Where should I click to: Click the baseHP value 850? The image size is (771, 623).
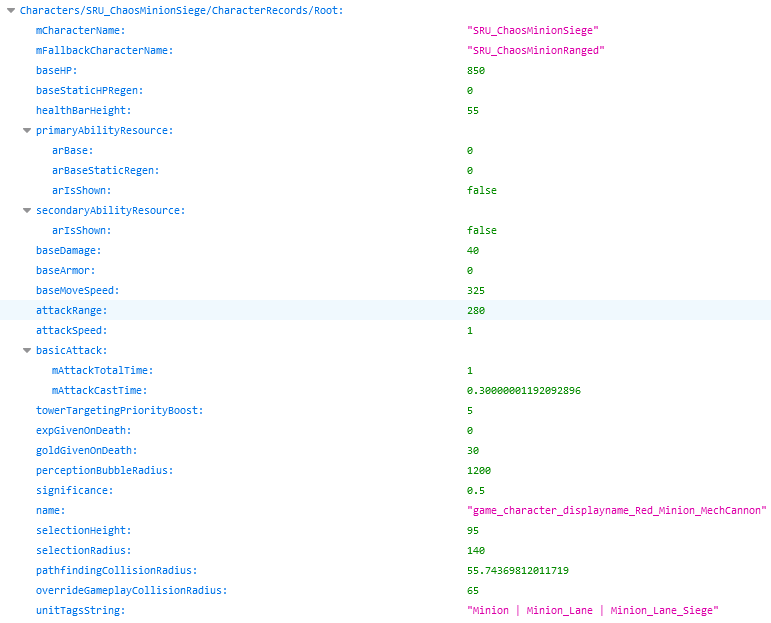pos(476,70)
